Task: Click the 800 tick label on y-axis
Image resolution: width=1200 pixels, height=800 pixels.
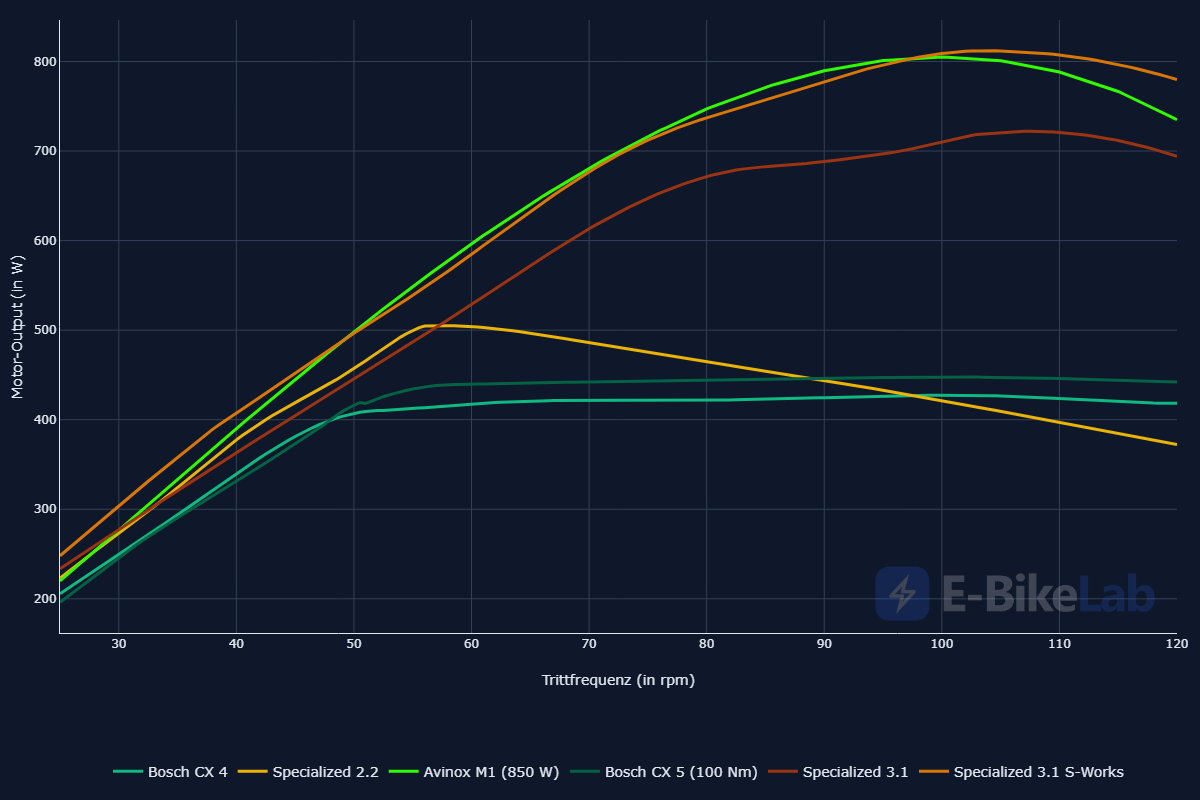Action: [42, 62]
